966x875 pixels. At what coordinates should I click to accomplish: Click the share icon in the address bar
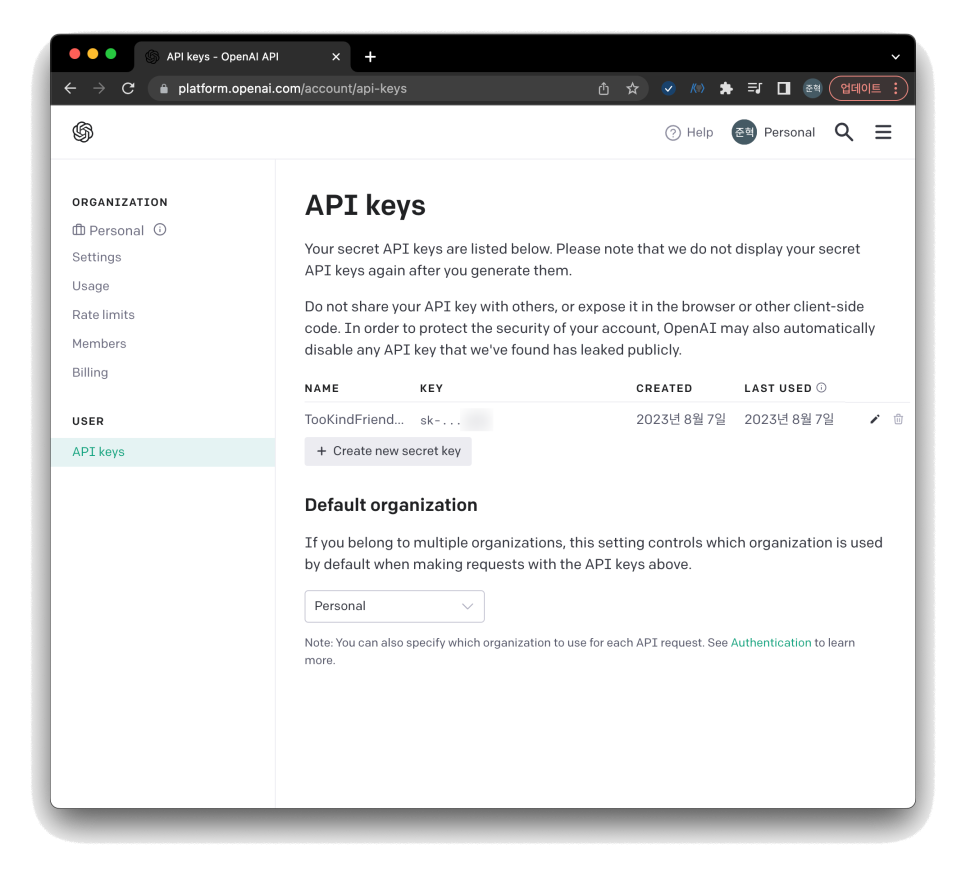point(604,89)
